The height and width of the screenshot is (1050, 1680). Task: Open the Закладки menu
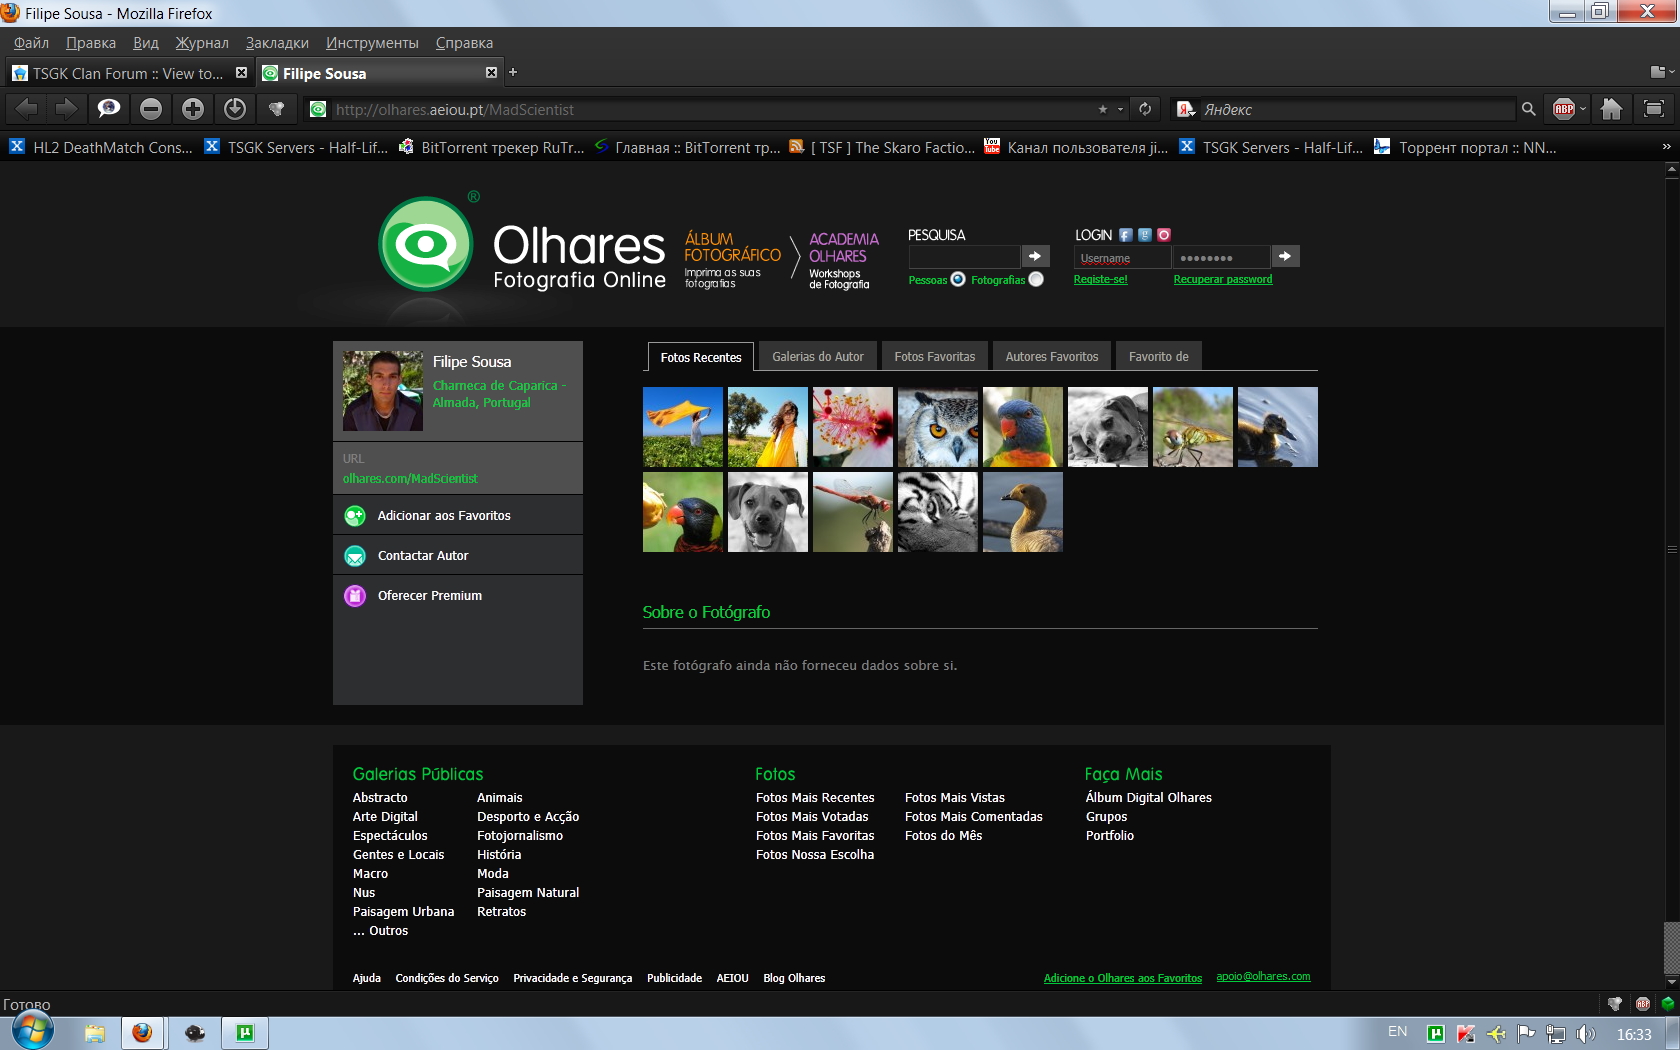coord(277,43)
